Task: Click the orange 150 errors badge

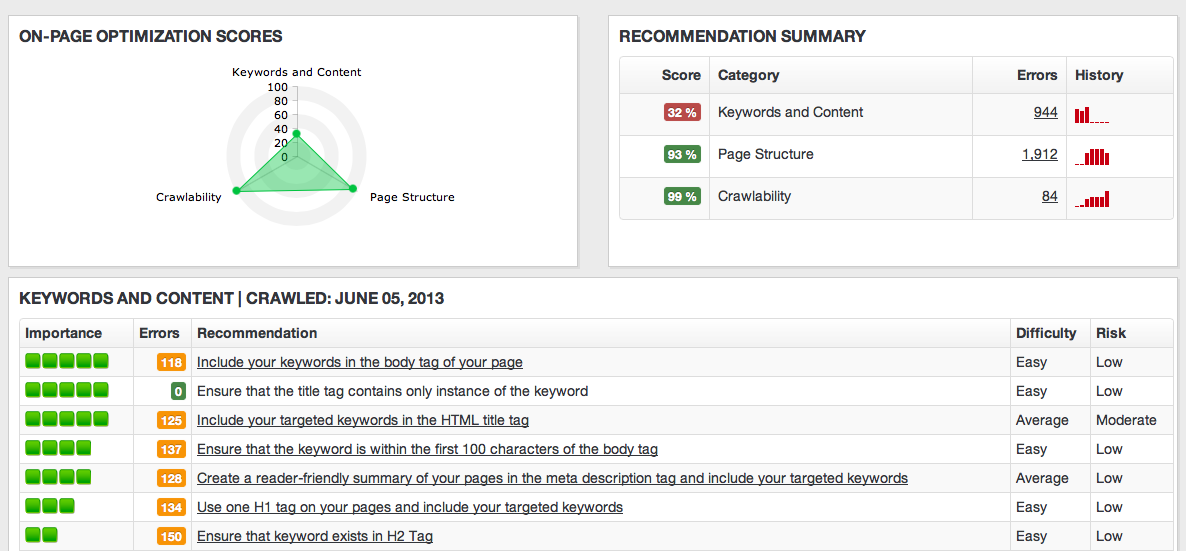Action: pos(171,537)
